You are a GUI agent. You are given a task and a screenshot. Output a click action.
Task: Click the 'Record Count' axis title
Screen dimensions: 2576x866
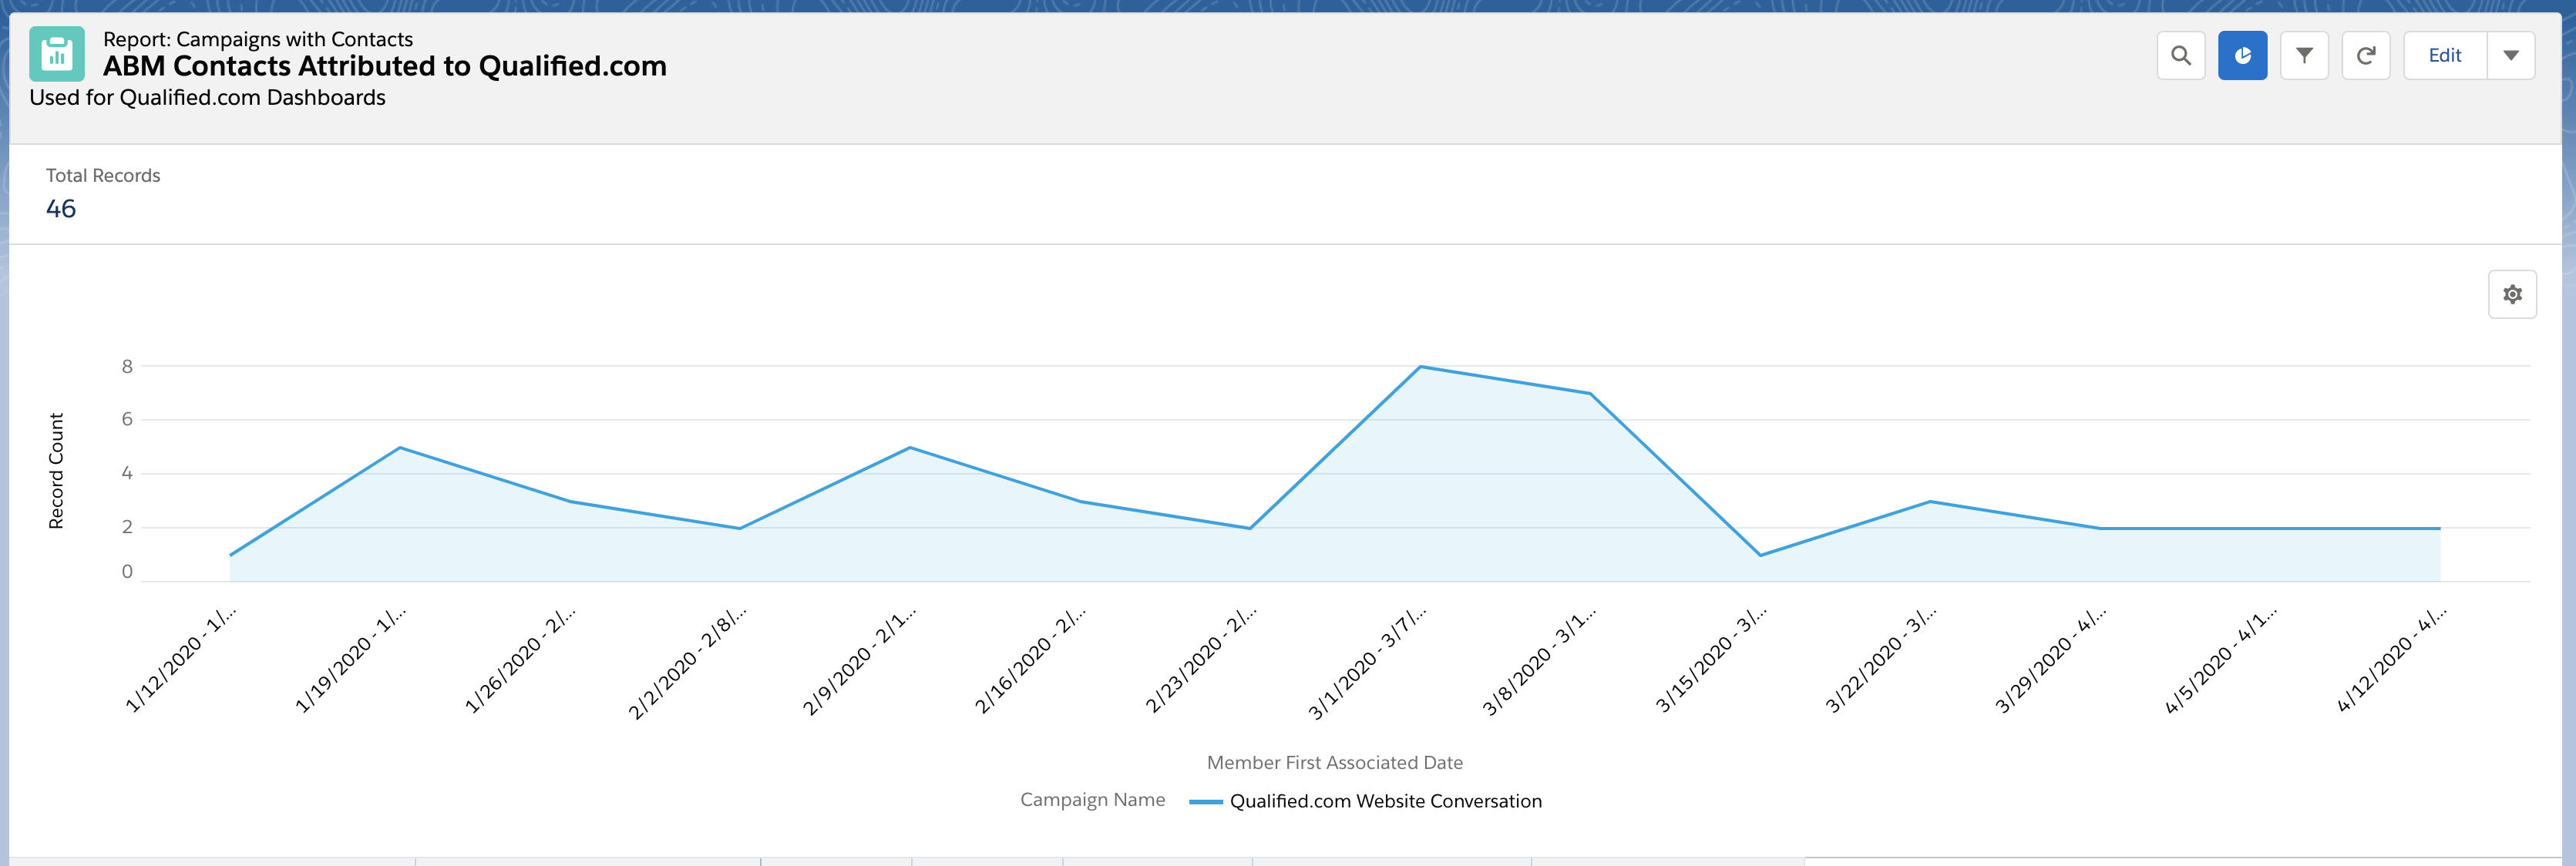pos(56,470)
